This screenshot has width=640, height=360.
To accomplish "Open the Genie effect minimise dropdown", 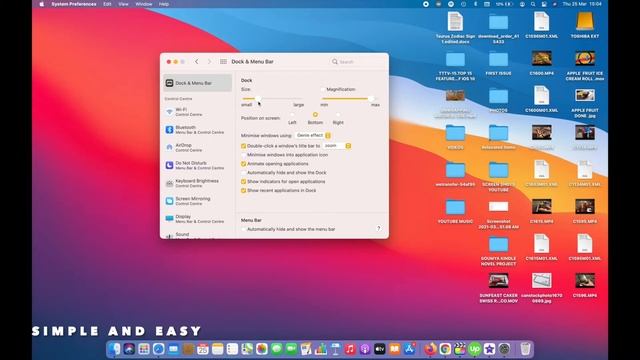I will coord(313,135).
